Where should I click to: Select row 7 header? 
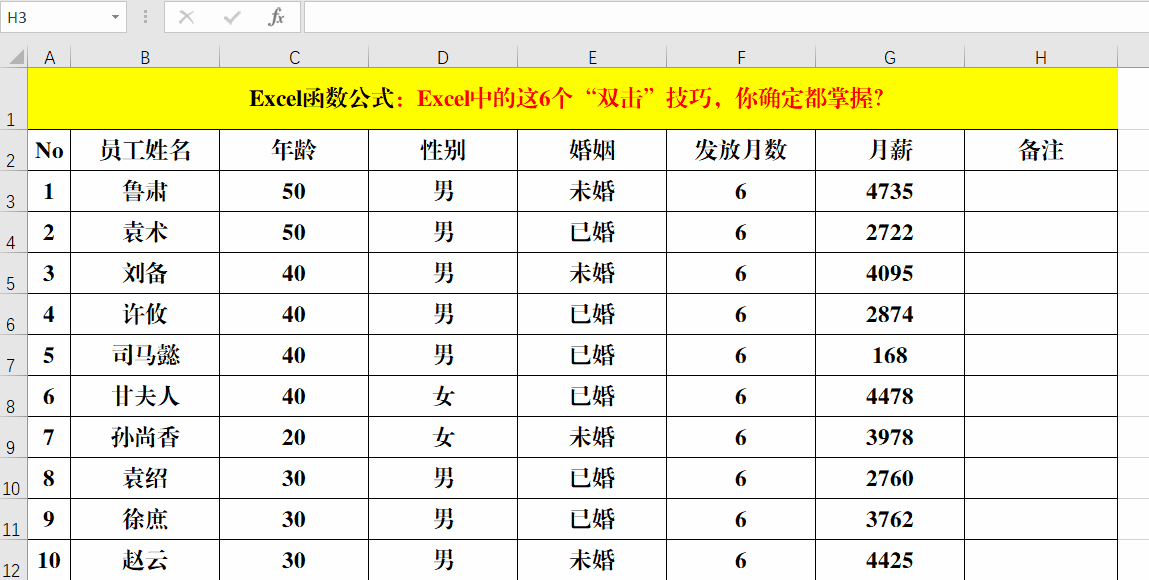click(x=14, y=356)
